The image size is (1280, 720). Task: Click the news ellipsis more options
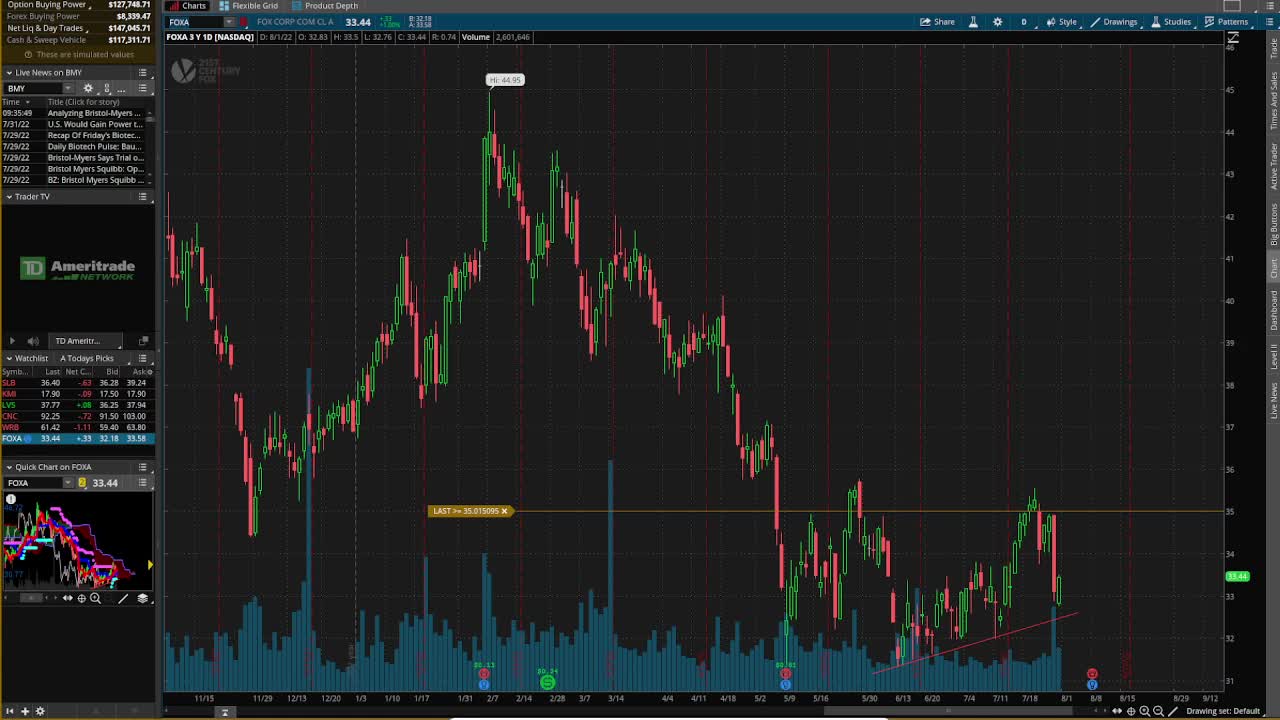[122, 89]
